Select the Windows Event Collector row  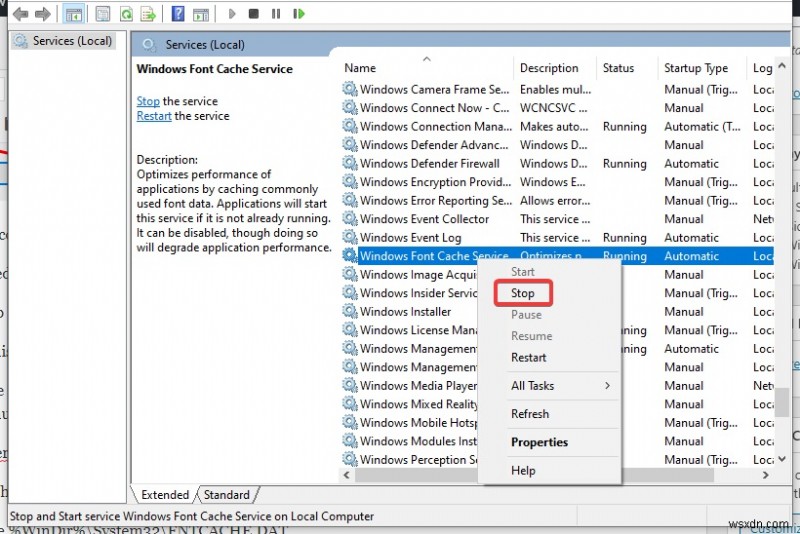click(x=558, y=219)
